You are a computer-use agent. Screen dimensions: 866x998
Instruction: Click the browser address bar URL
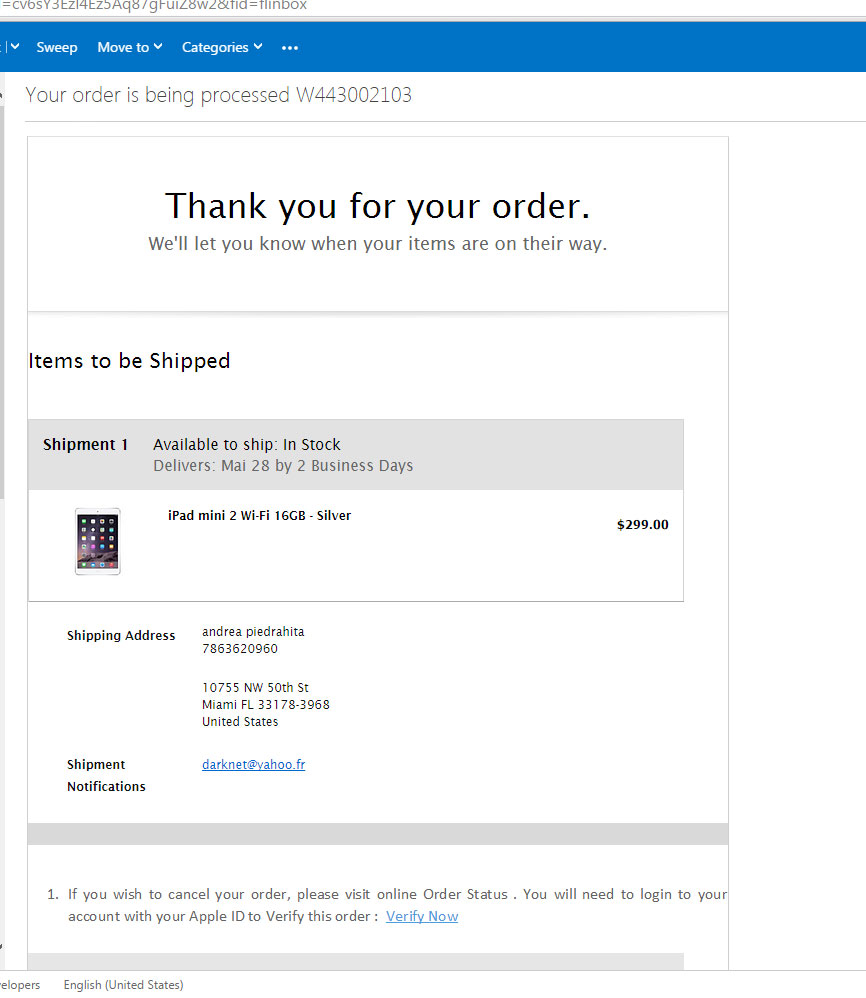(154, 6)
